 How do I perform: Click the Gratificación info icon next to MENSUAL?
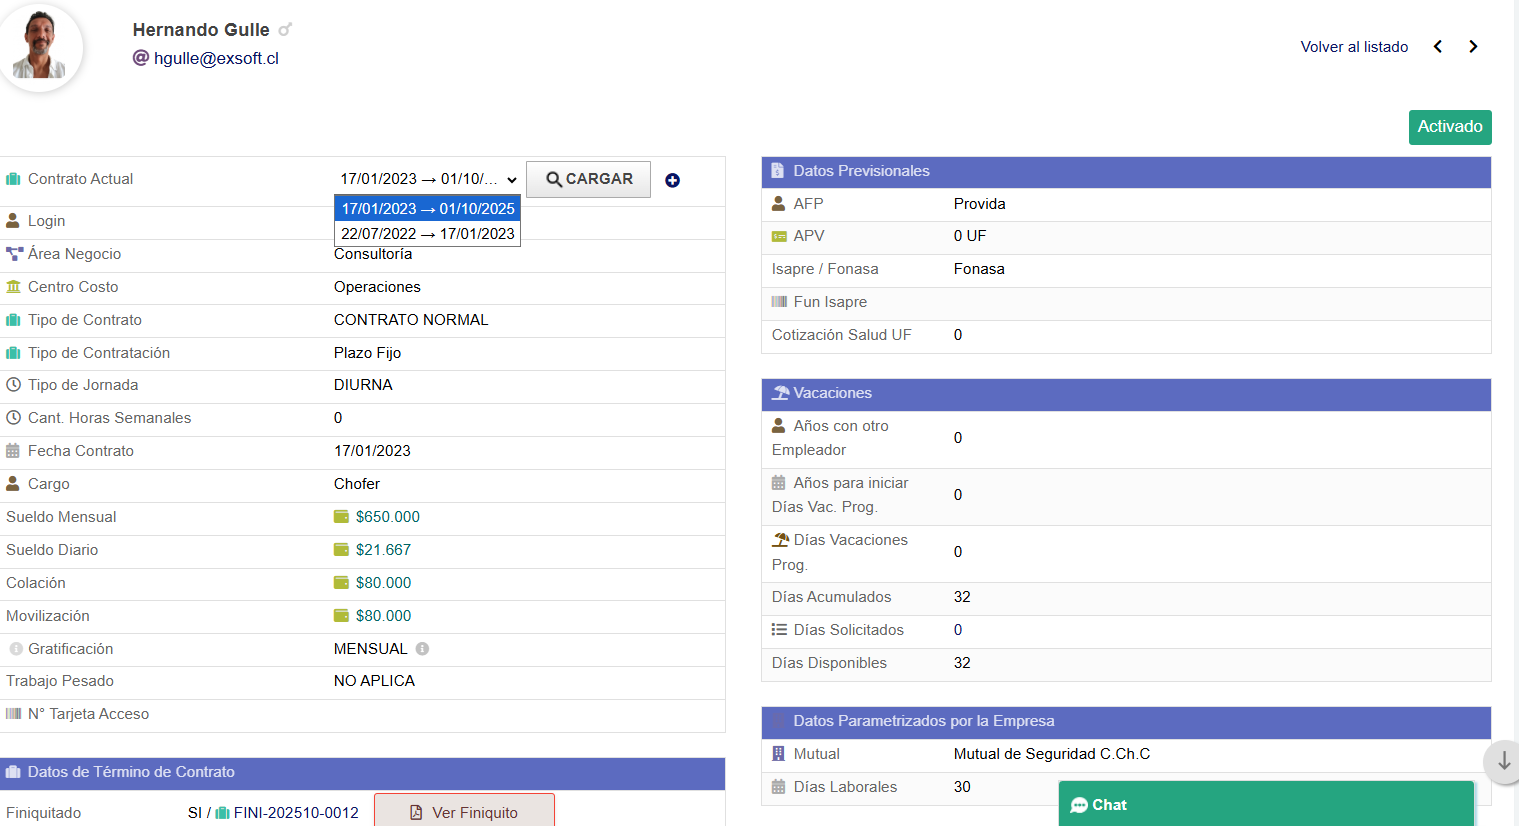click(422, 649)
